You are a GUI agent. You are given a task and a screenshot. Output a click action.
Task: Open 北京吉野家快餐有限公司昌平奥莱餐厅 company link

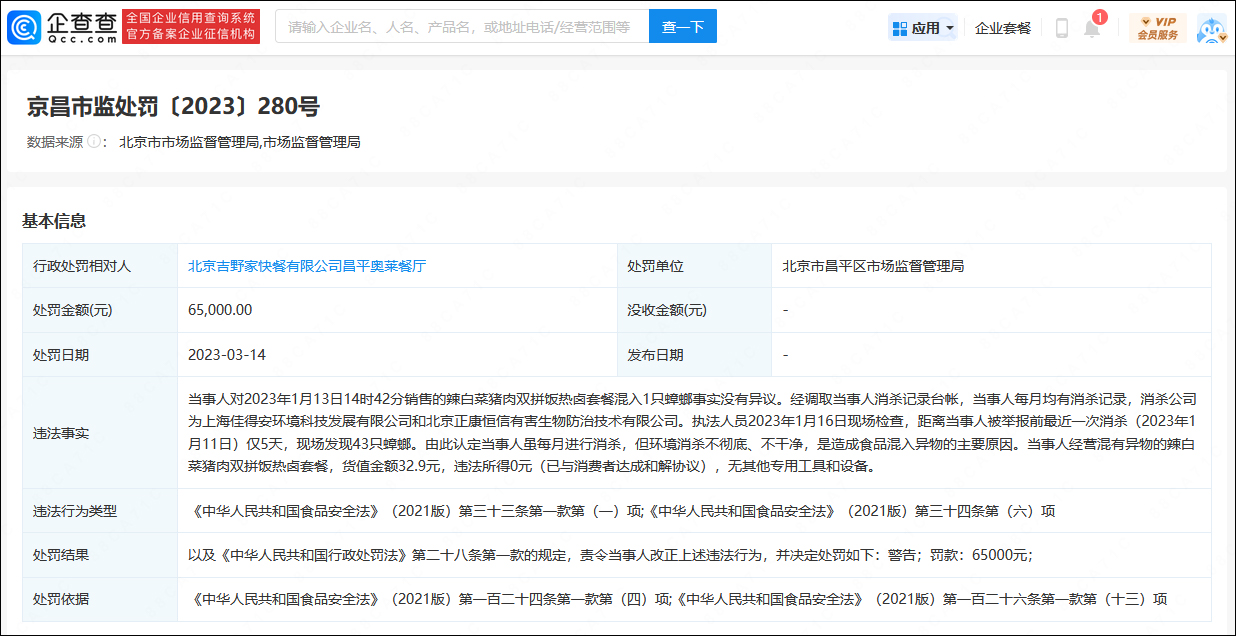coord(307,266)
